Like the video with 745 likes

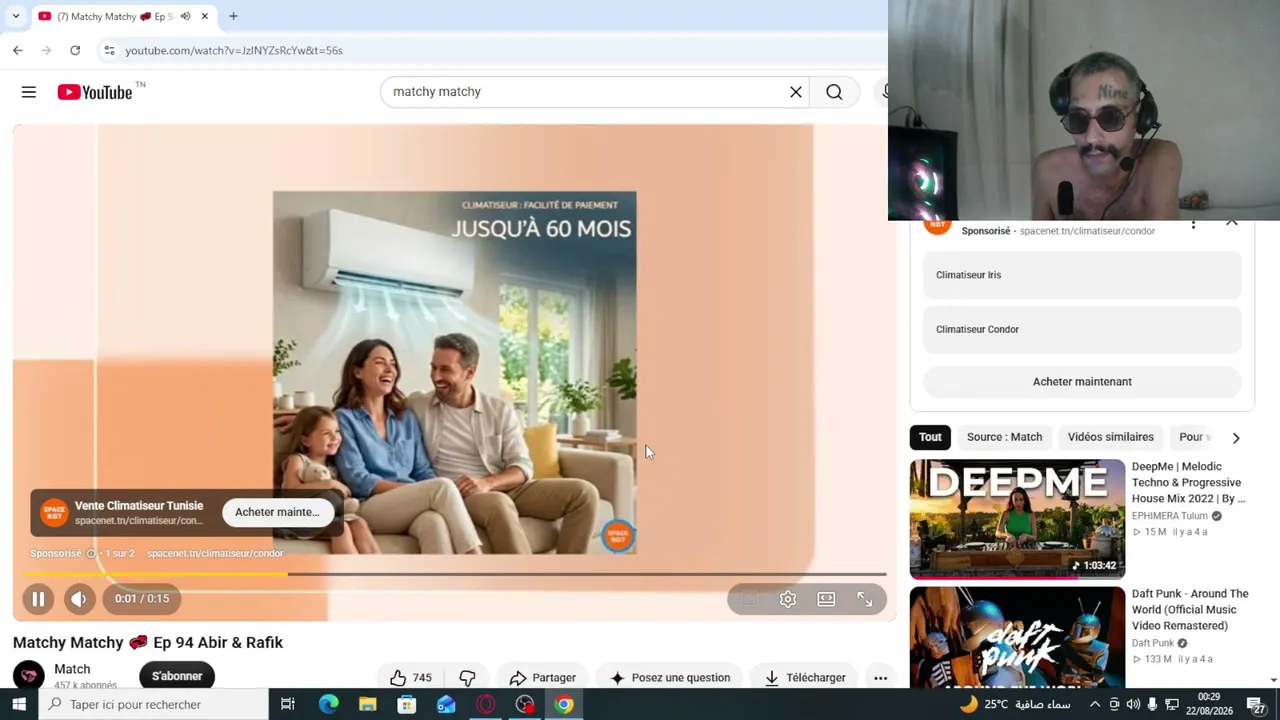coord(410,677)
